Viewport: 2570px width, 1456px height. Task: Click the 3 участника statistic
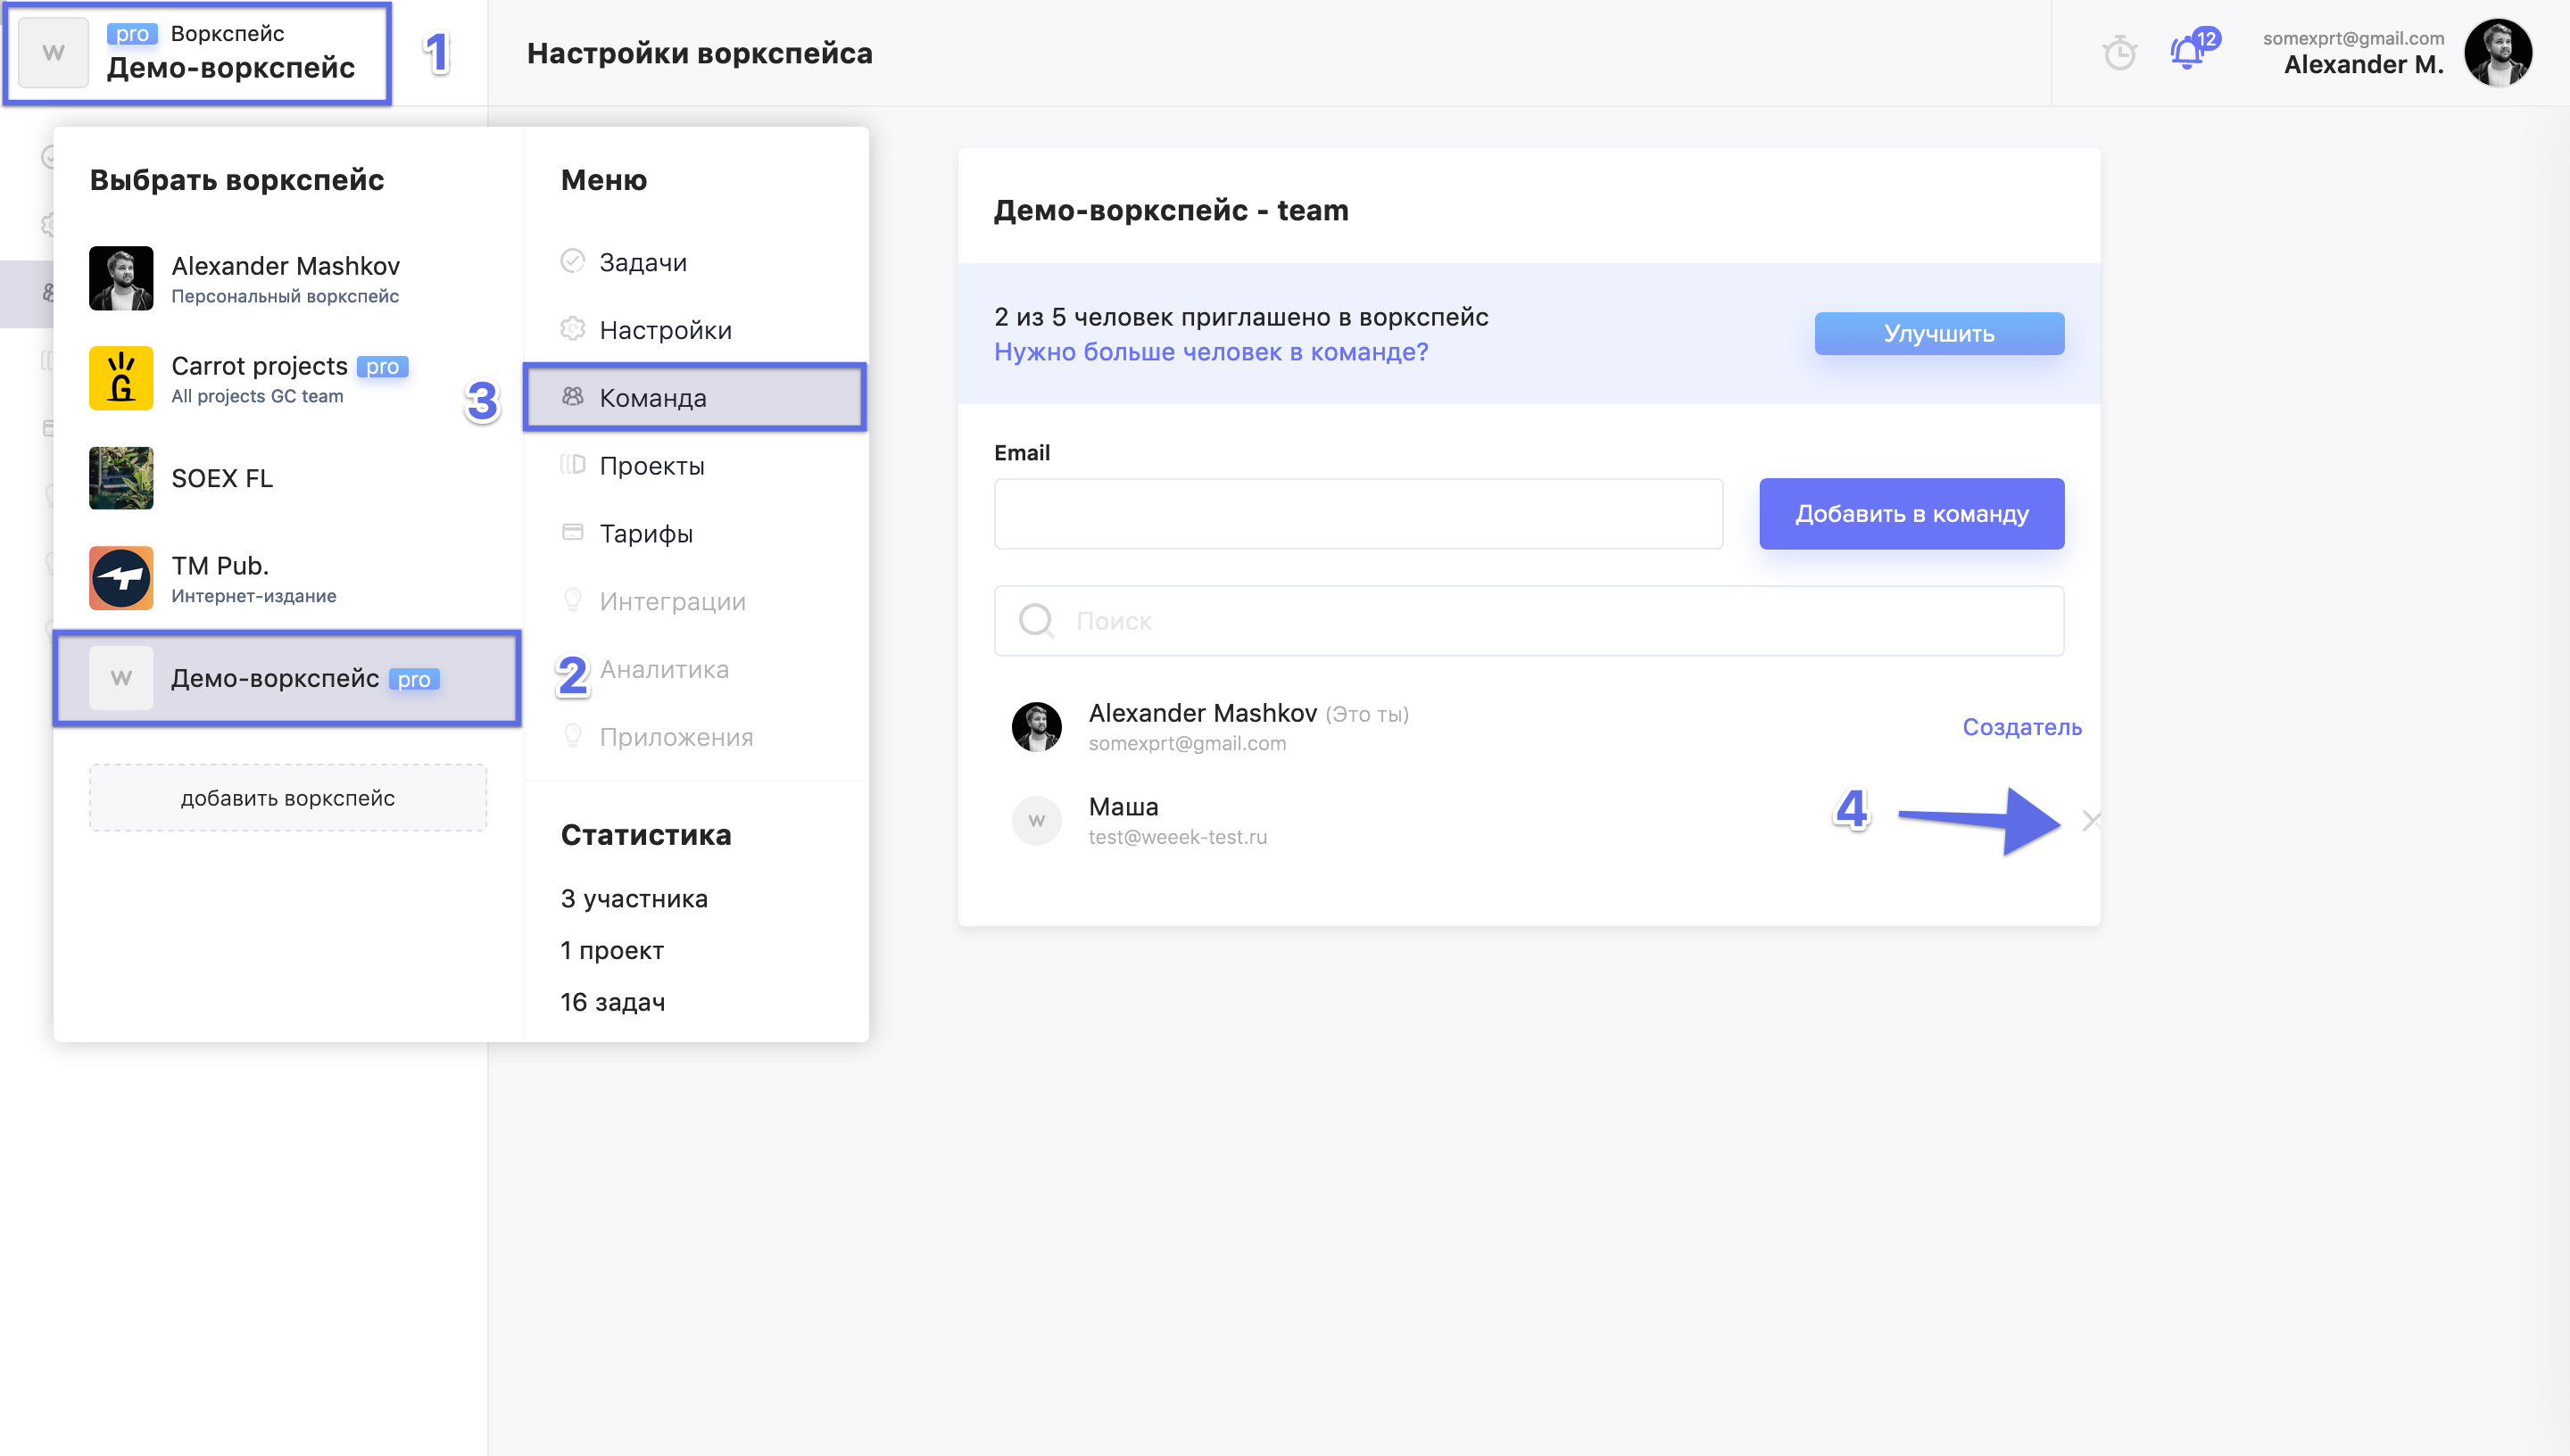pyautogui.click(x=634, y=899)
